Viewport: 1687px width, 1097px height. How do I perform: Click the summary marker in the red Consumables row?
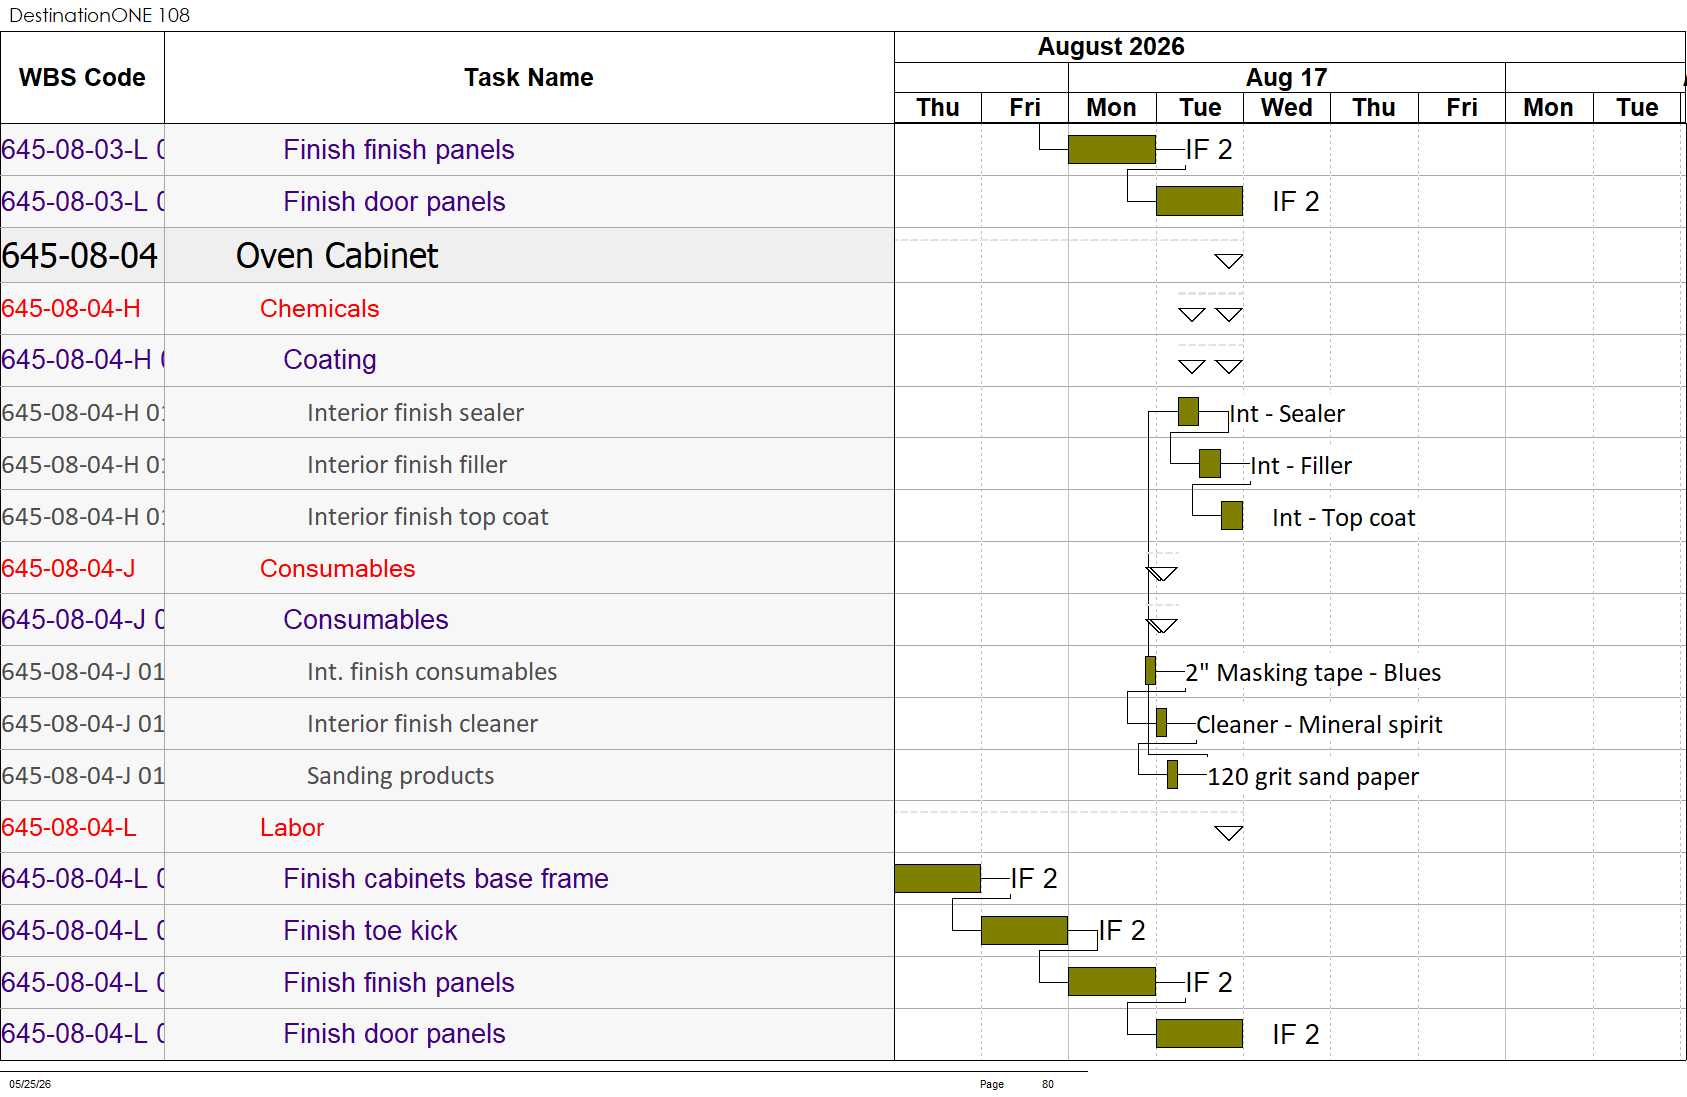(x=1162, y=574)
